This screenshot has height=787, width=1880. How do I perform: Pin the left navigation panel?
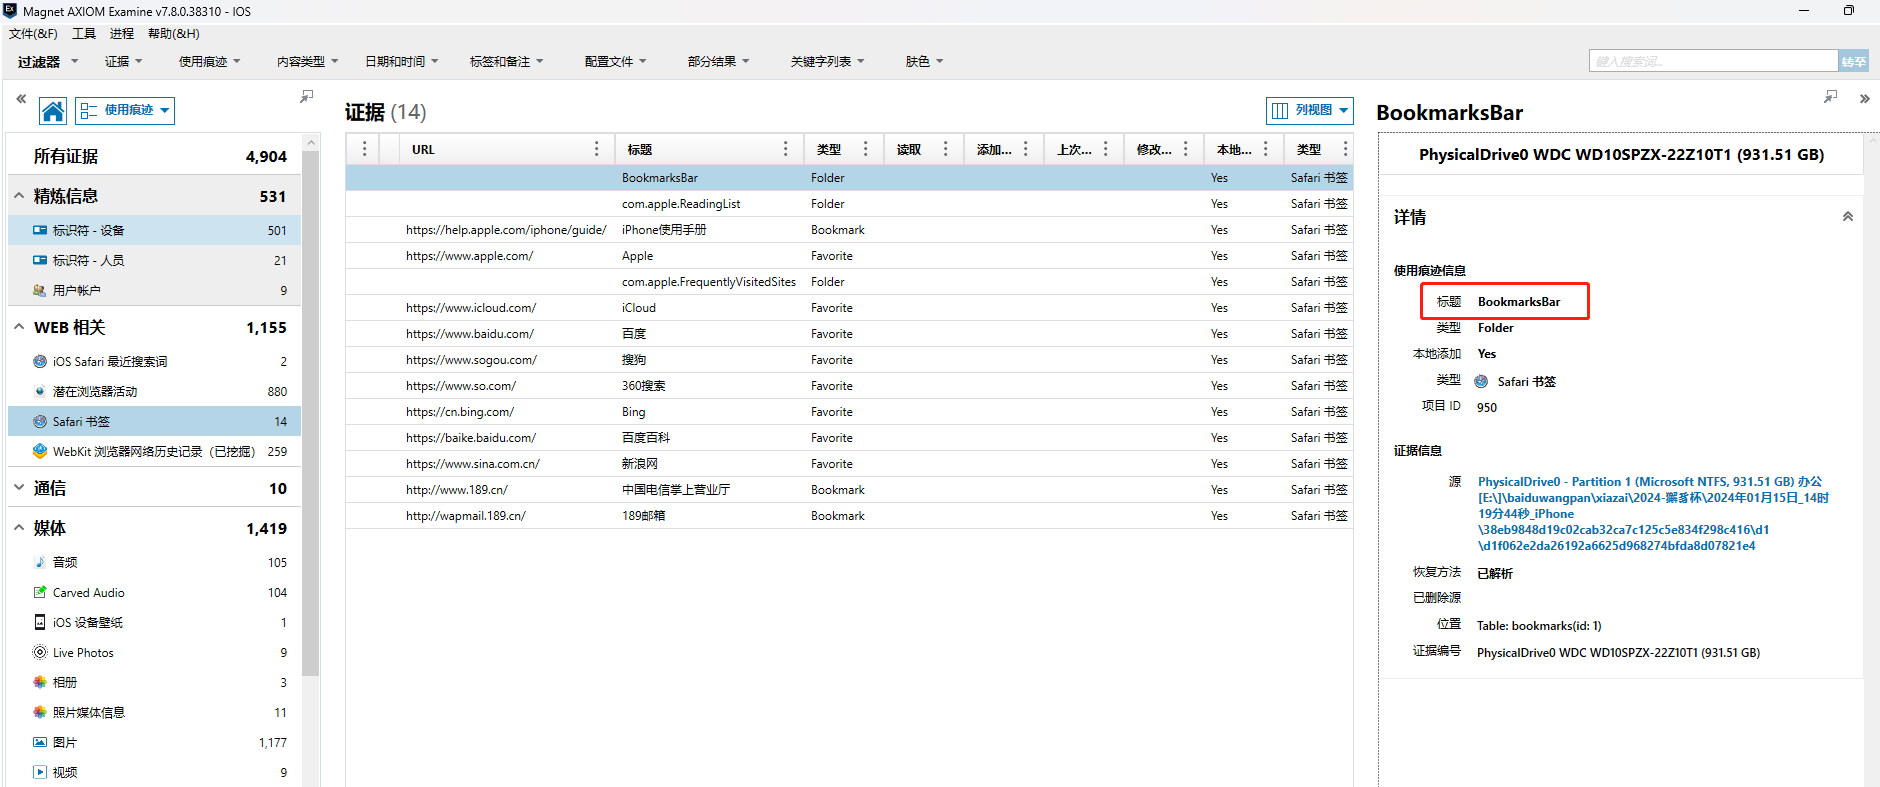pos(306,97)
